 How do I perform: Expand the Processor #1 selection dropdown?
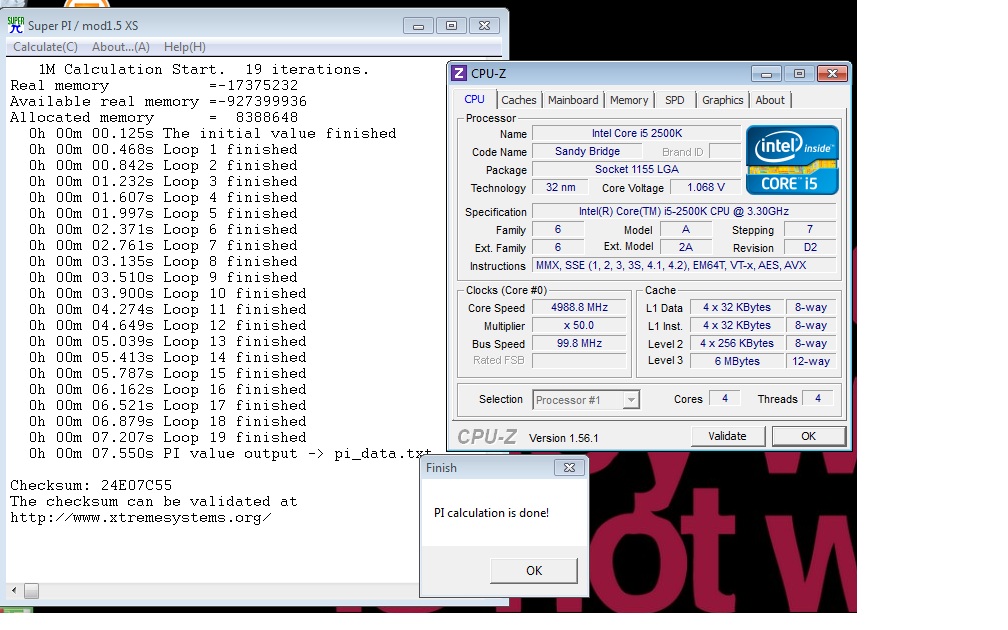(630, 400)
